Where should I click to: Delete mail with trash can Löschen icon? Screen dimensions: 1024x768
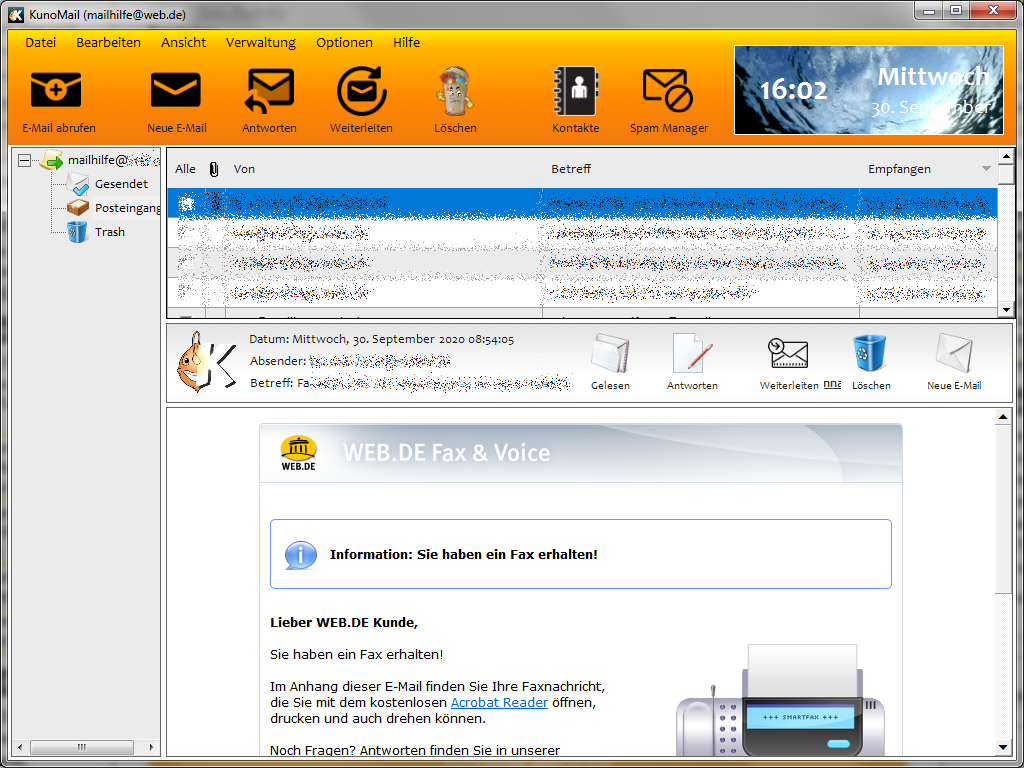[x=455, y=92]
